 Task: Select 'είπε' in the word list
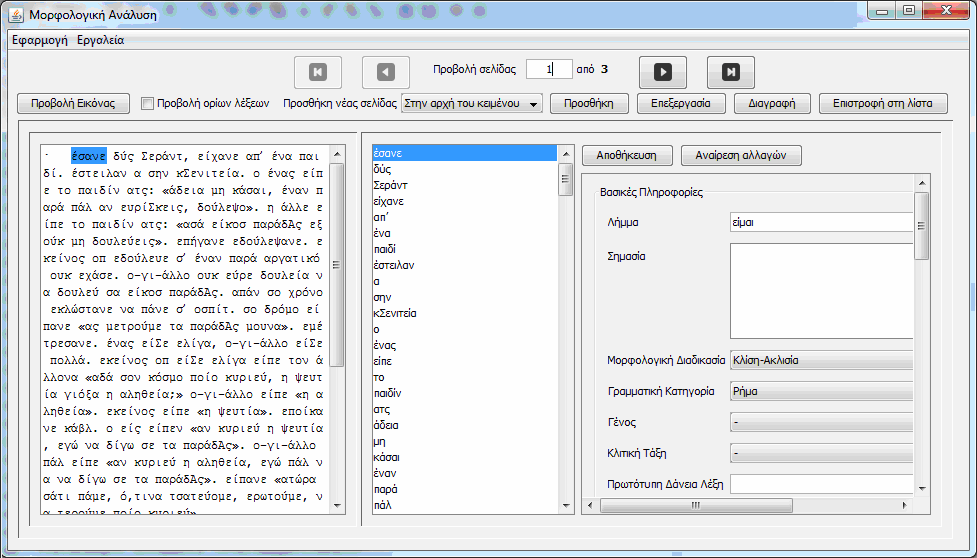pos(464,361)
